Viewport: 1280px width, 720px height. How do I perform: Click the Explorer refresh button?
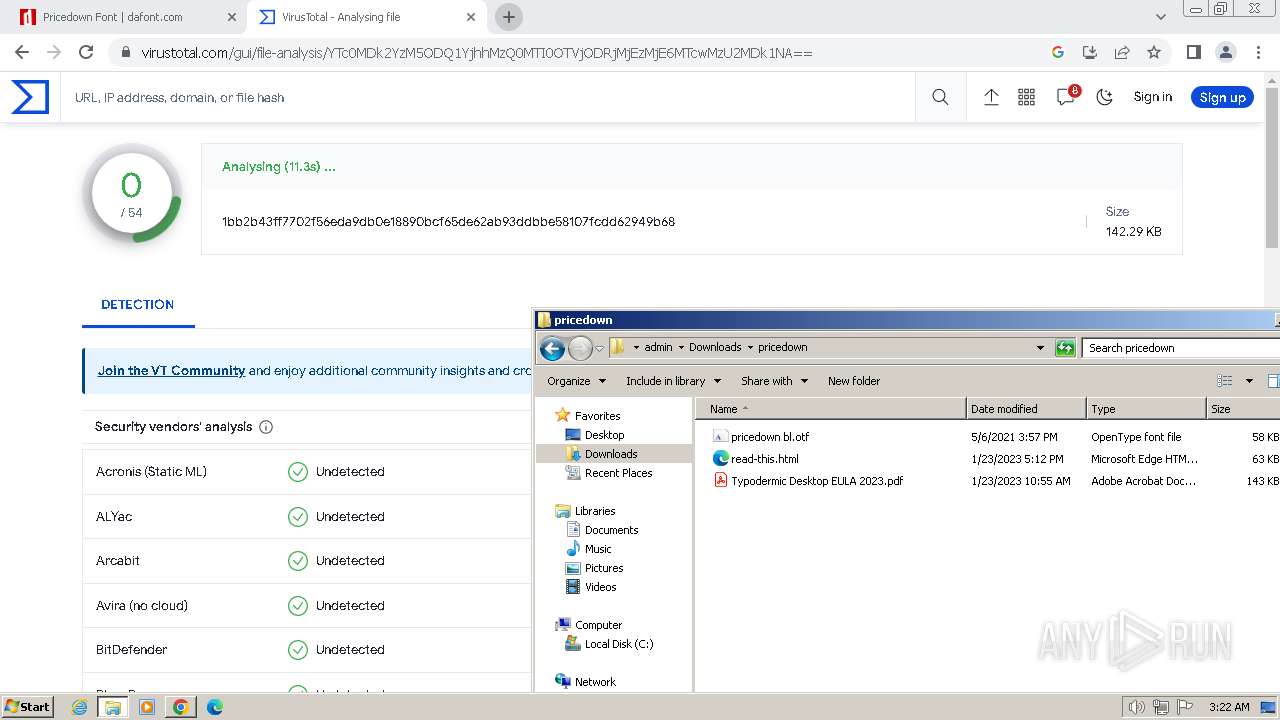1065,348
